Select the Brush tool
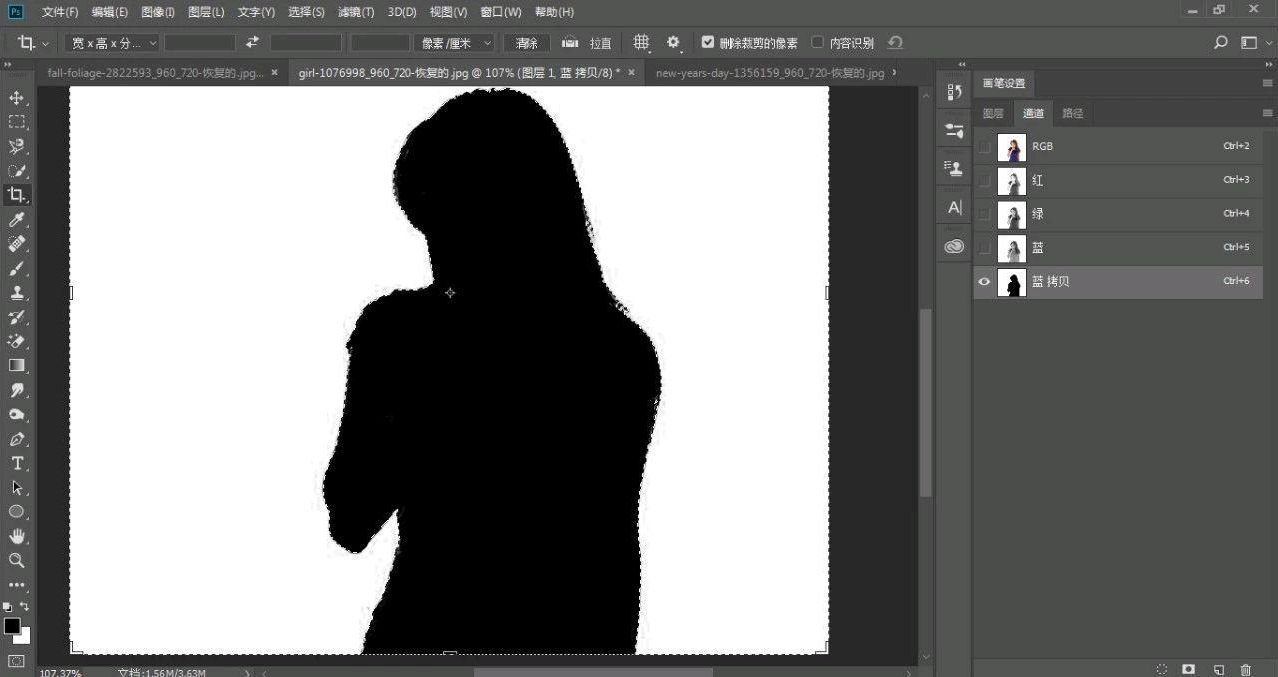This screenshot has height=677, width=1278. click(x=16, y=268)
